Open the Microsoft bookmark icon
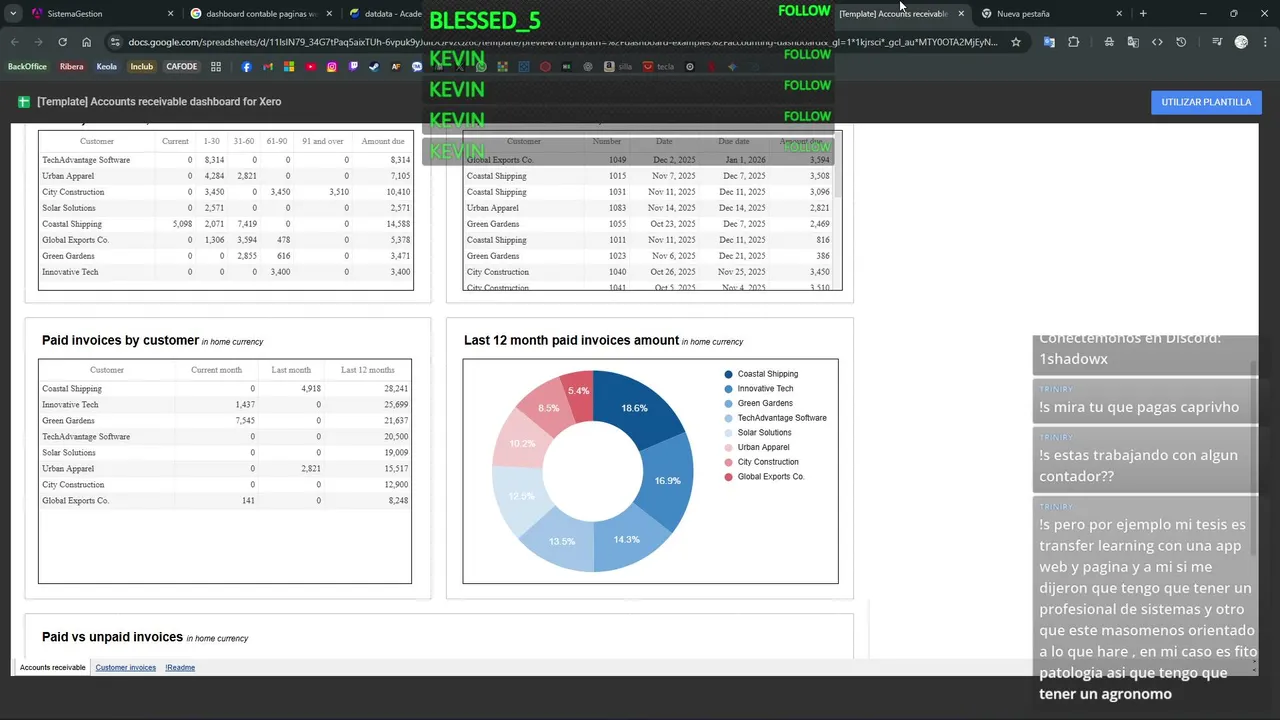The height and width of the screenshot is (720, 1280). click(289, 67)
